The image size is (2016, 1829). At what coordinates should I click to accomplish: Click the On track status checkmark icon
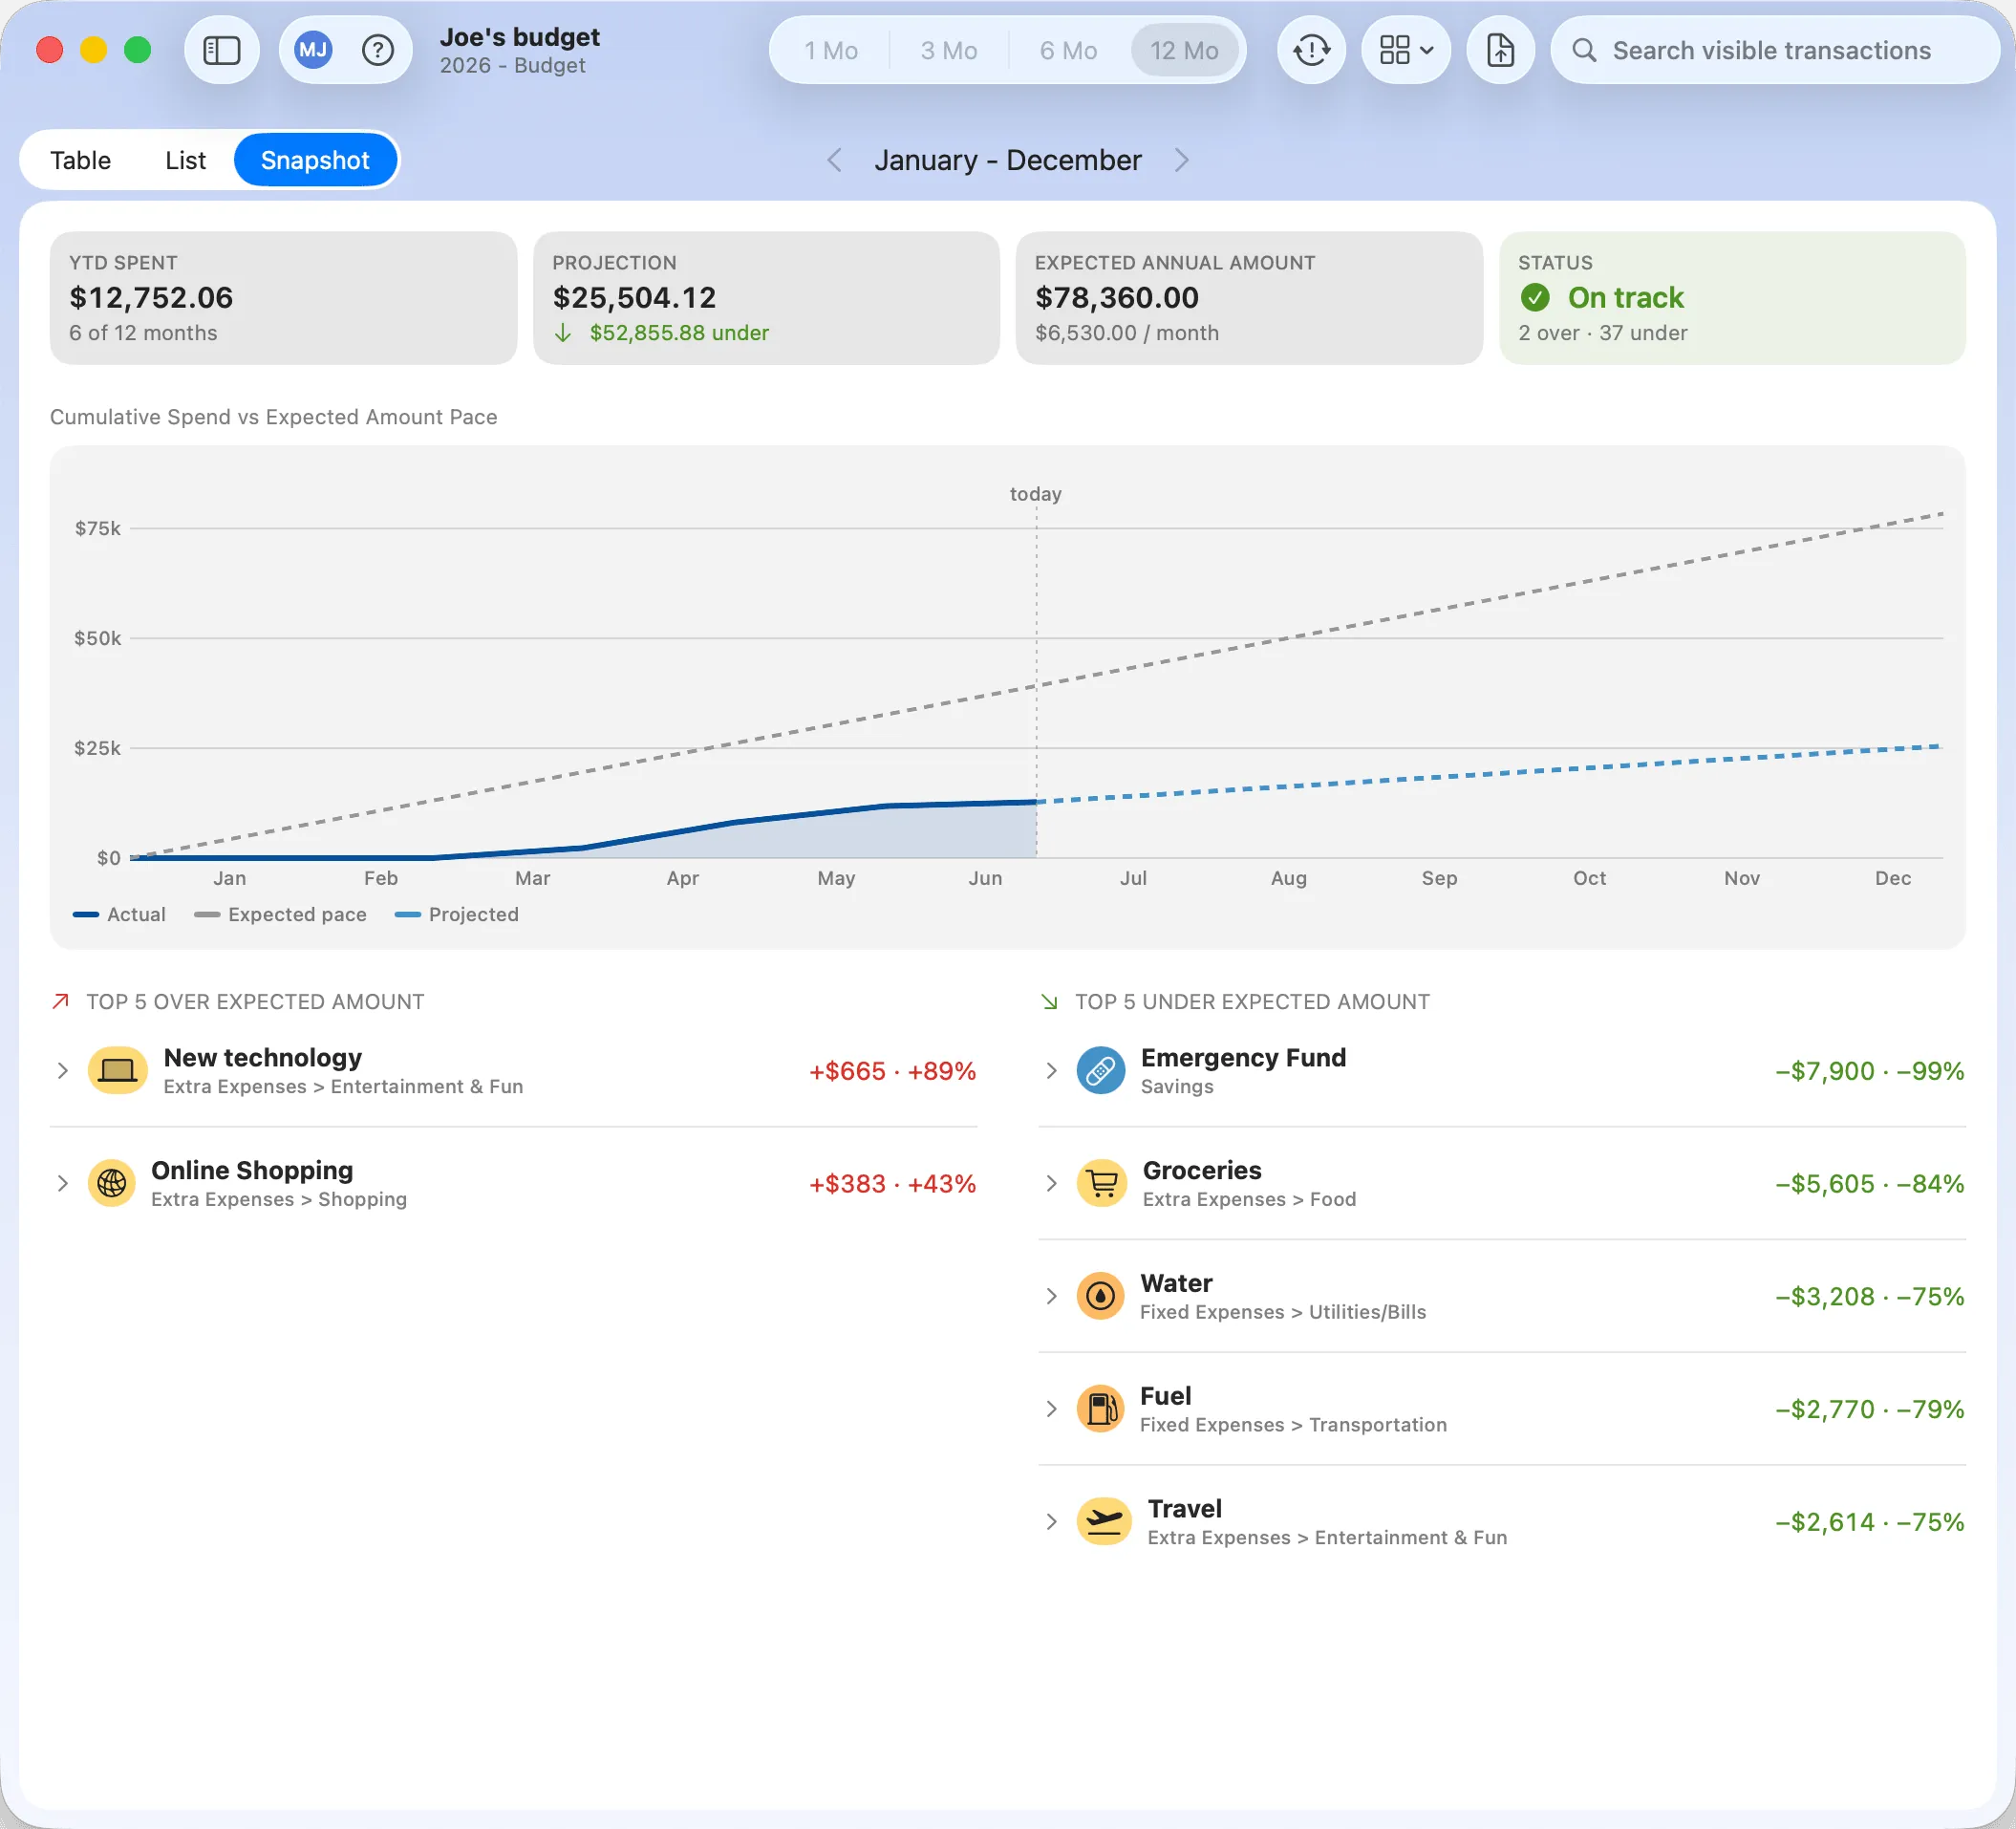[x=1535, y=297]
